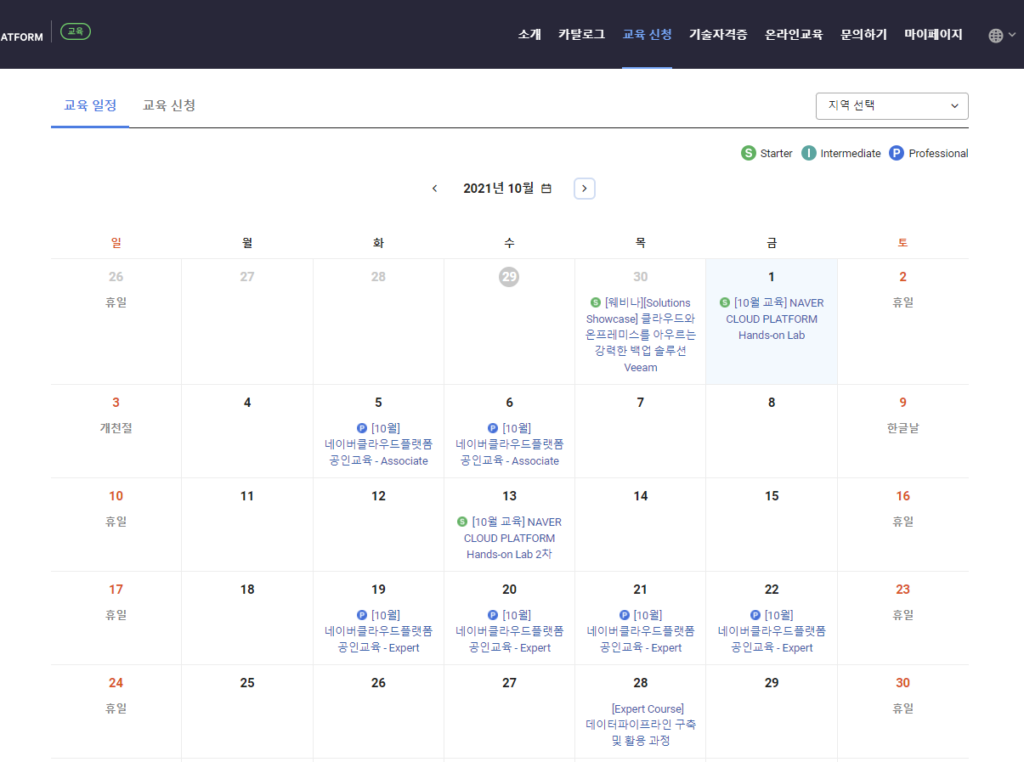
Task: Open the Associate course on October 6
Action: click(x=509, y=445)
